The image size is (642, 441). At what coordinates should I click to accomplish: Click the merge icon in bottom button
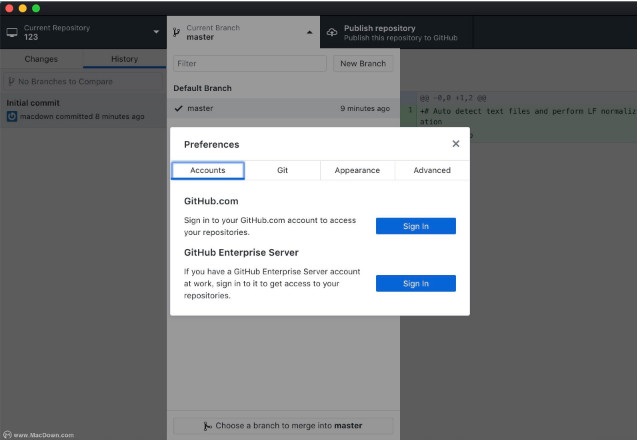pyautogui.click(x=208, y=426)
